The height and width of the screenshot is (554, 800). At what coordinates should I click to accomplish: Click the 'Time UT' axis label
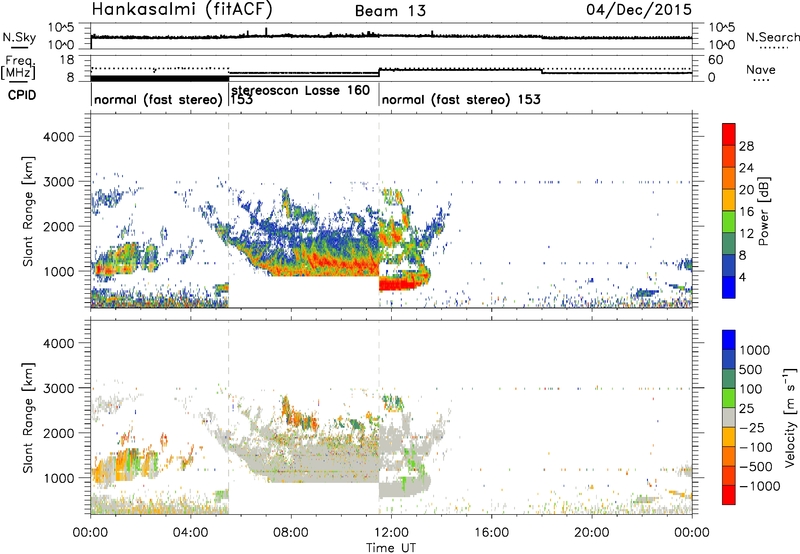click(x=391, y=548)
